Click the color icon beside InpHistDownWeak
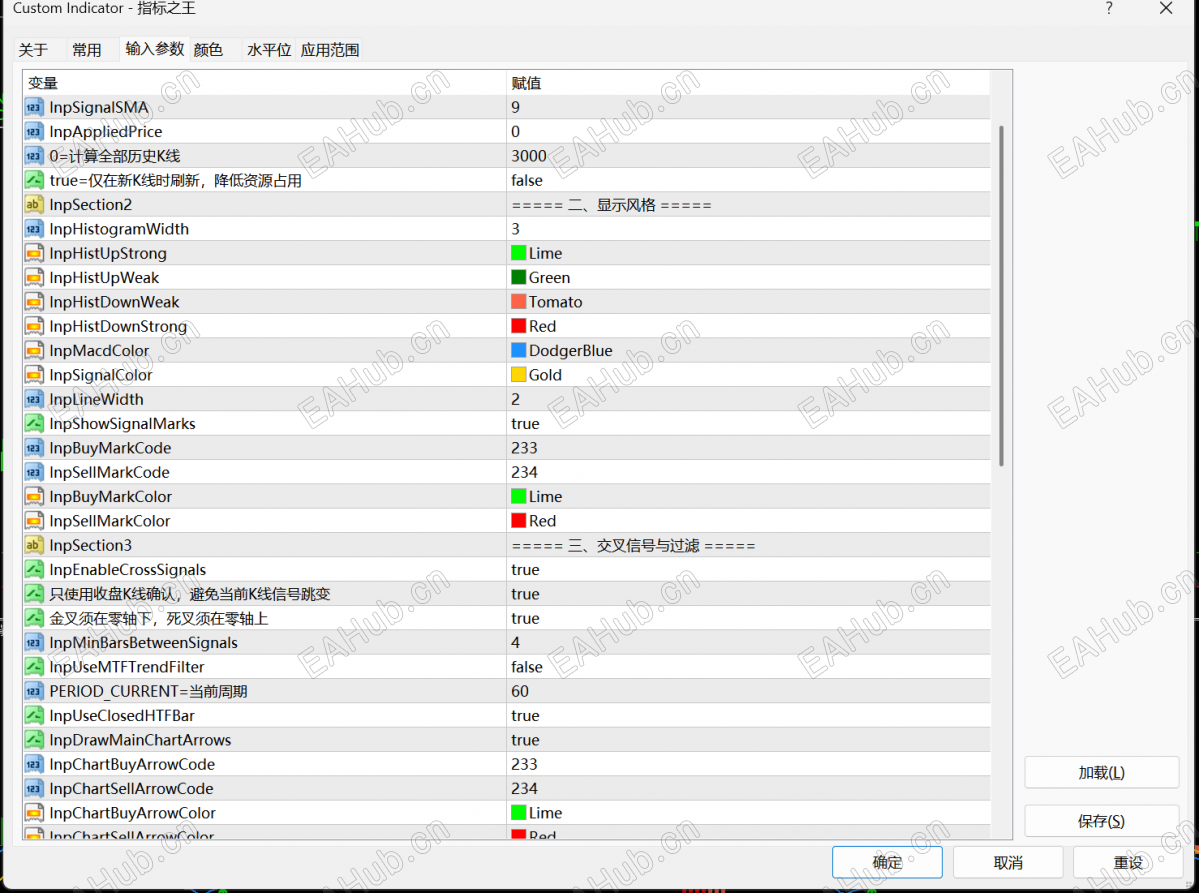1199x893 pixels. [x=34, y=302]
